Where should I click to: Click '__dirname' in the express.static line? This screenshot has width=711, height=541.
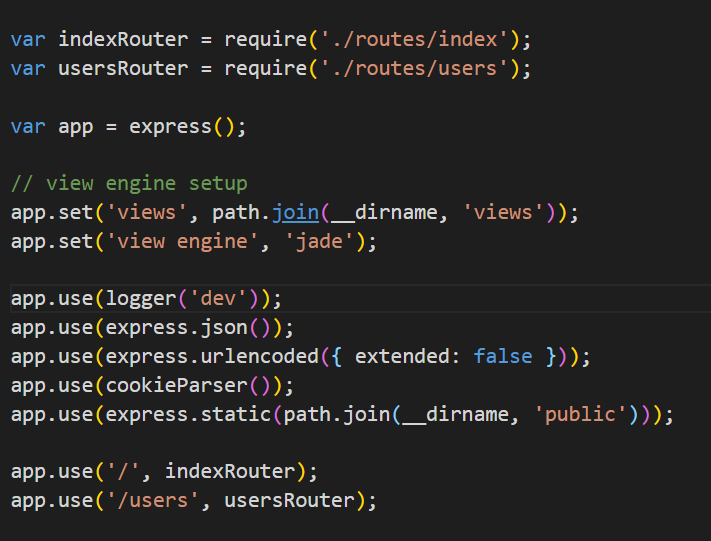pos(456,415)
